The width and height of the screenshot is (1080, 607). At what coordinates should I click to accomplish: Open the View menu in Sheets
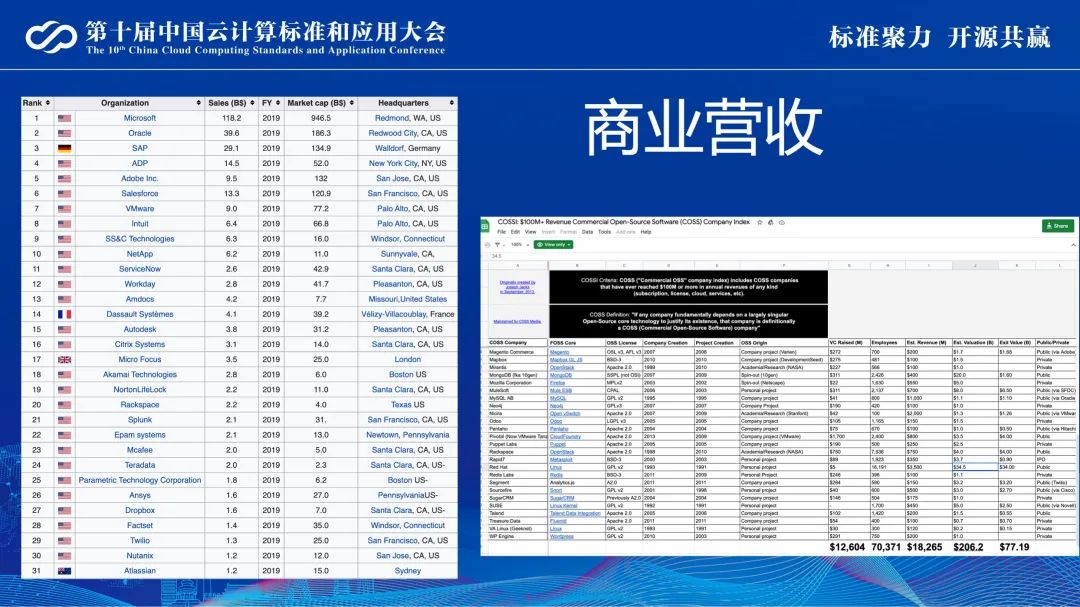coord(530,232)
